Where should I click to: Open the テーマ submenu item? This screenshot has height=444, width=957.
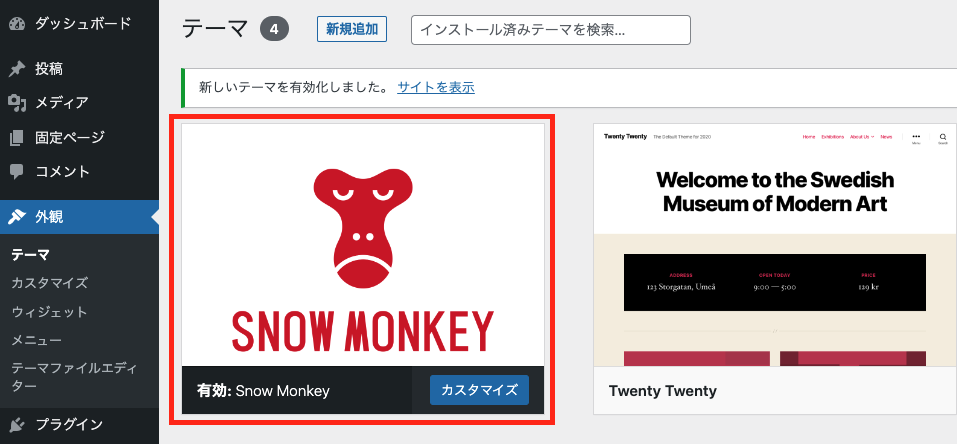(31, 255)
